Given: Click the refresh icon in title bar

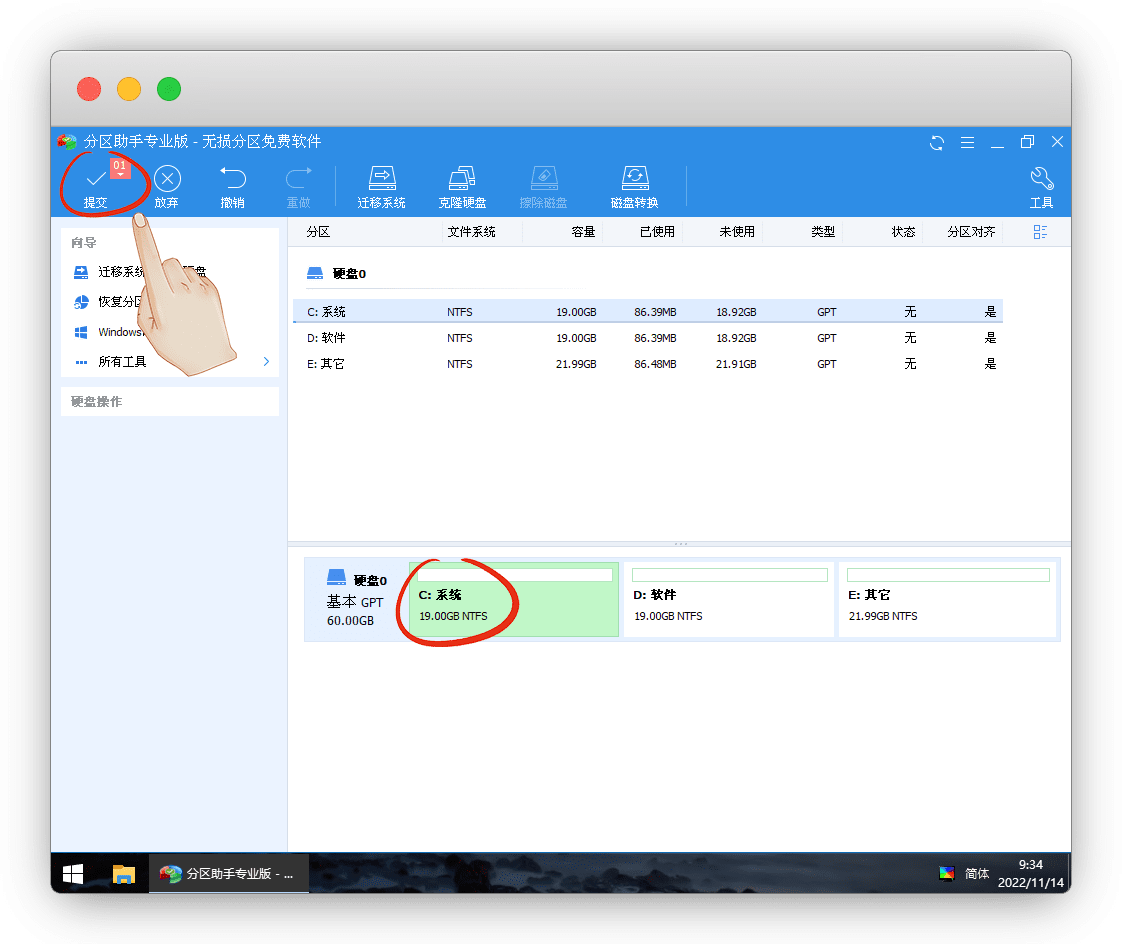Looking at the screenshot, I should click(x=937, y=142).
